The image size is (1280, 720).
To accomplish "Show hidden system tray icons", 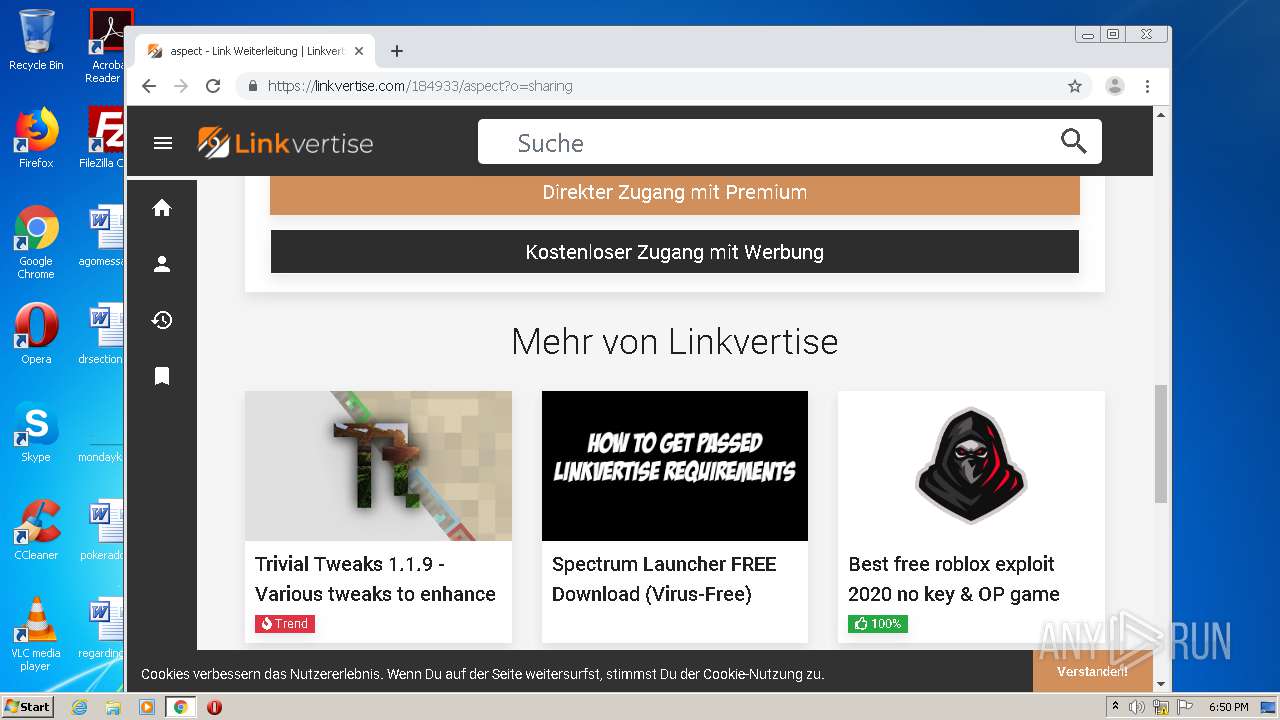I will pyautogui.click(x=1116, y=707).
